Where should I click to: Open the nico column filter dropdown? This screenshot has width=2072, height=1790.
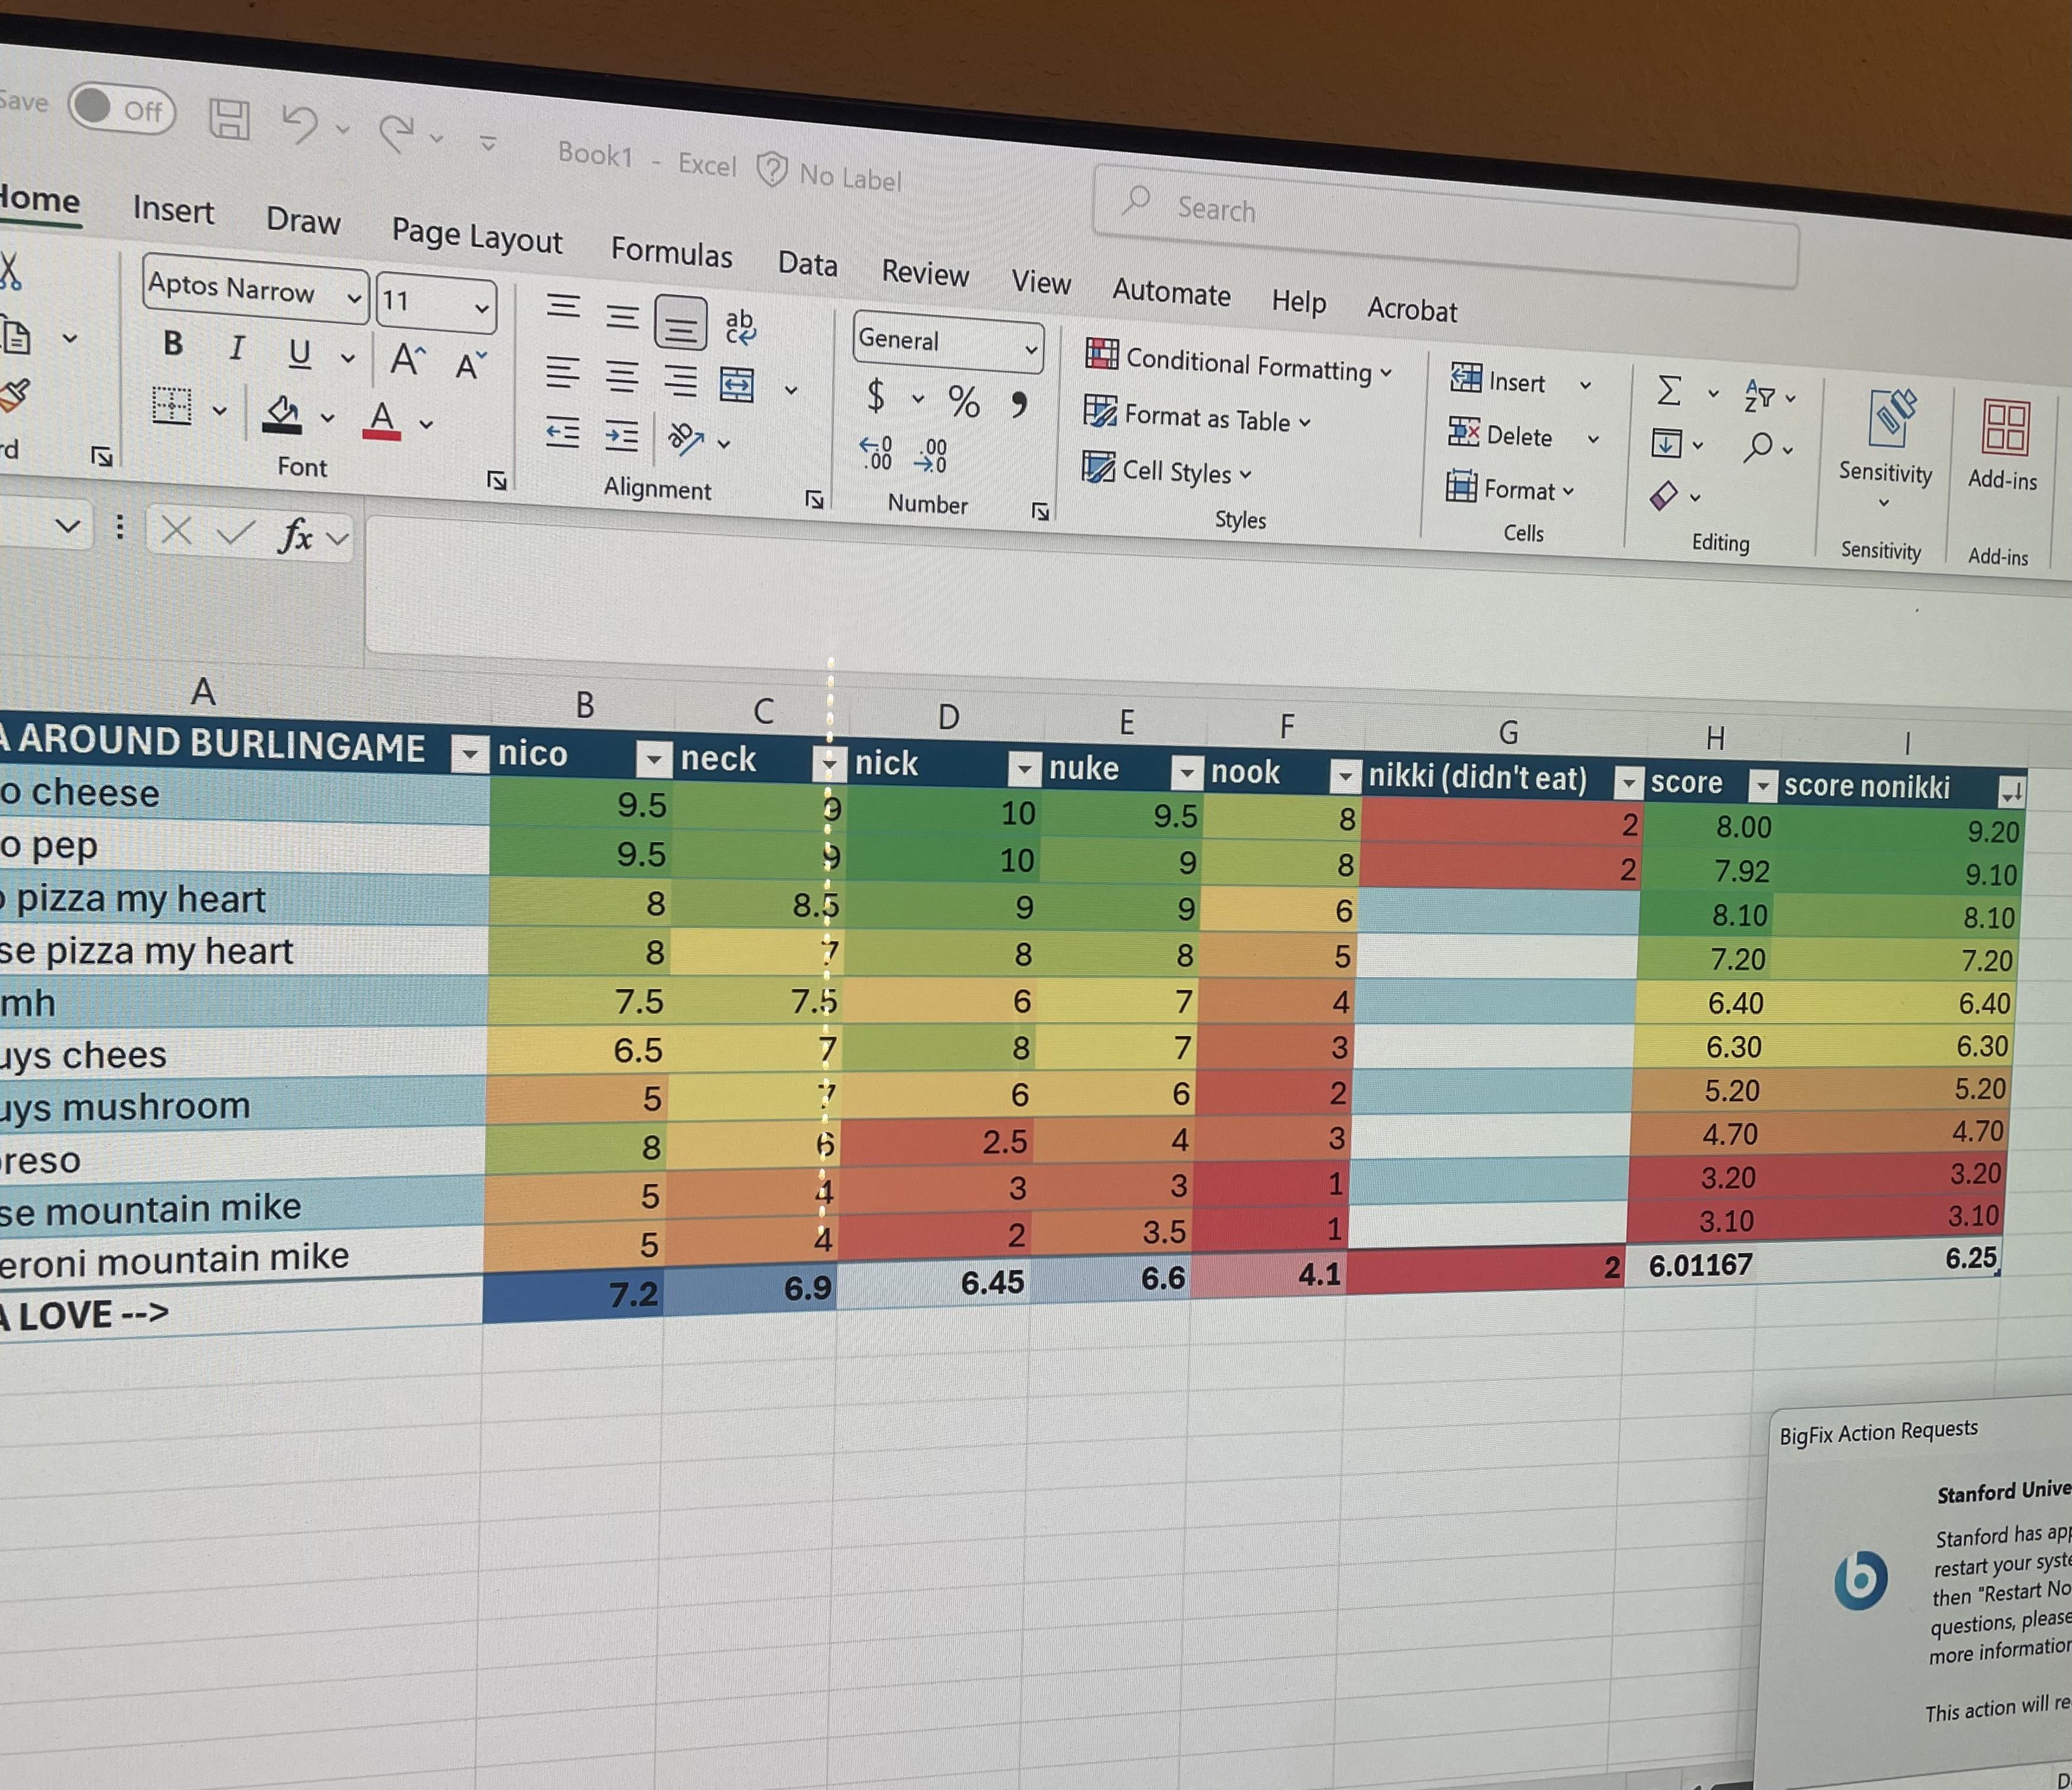click(x=653, y=760)
